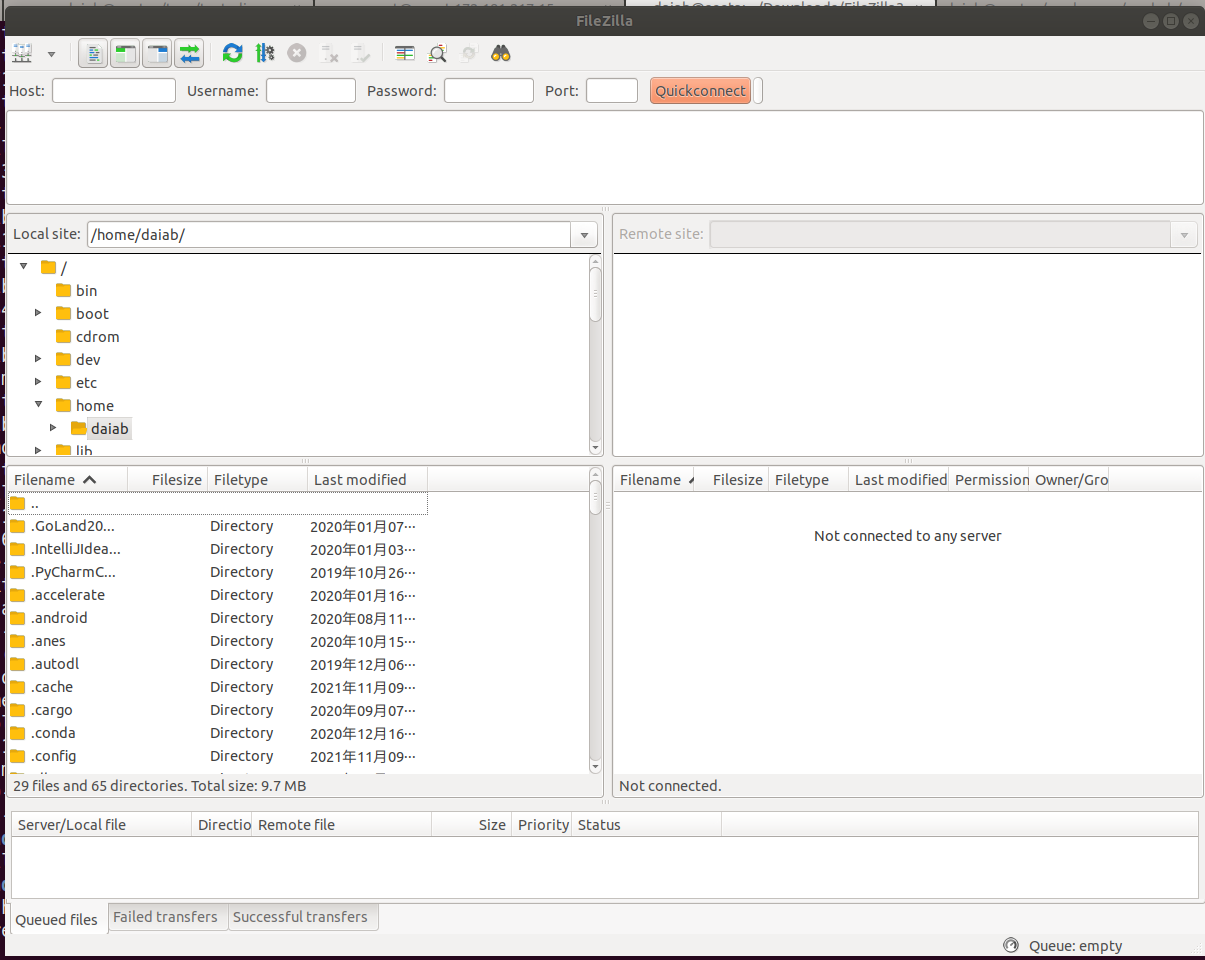
Task: Switch to Successful transfers tab
Action: click(300, 917)
